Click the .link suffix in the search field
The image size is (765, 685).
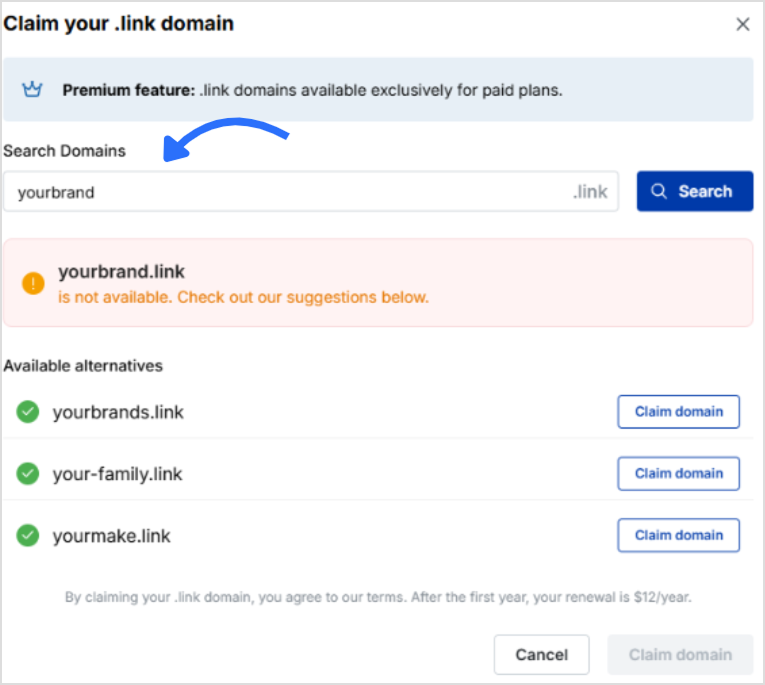(590, 192)
